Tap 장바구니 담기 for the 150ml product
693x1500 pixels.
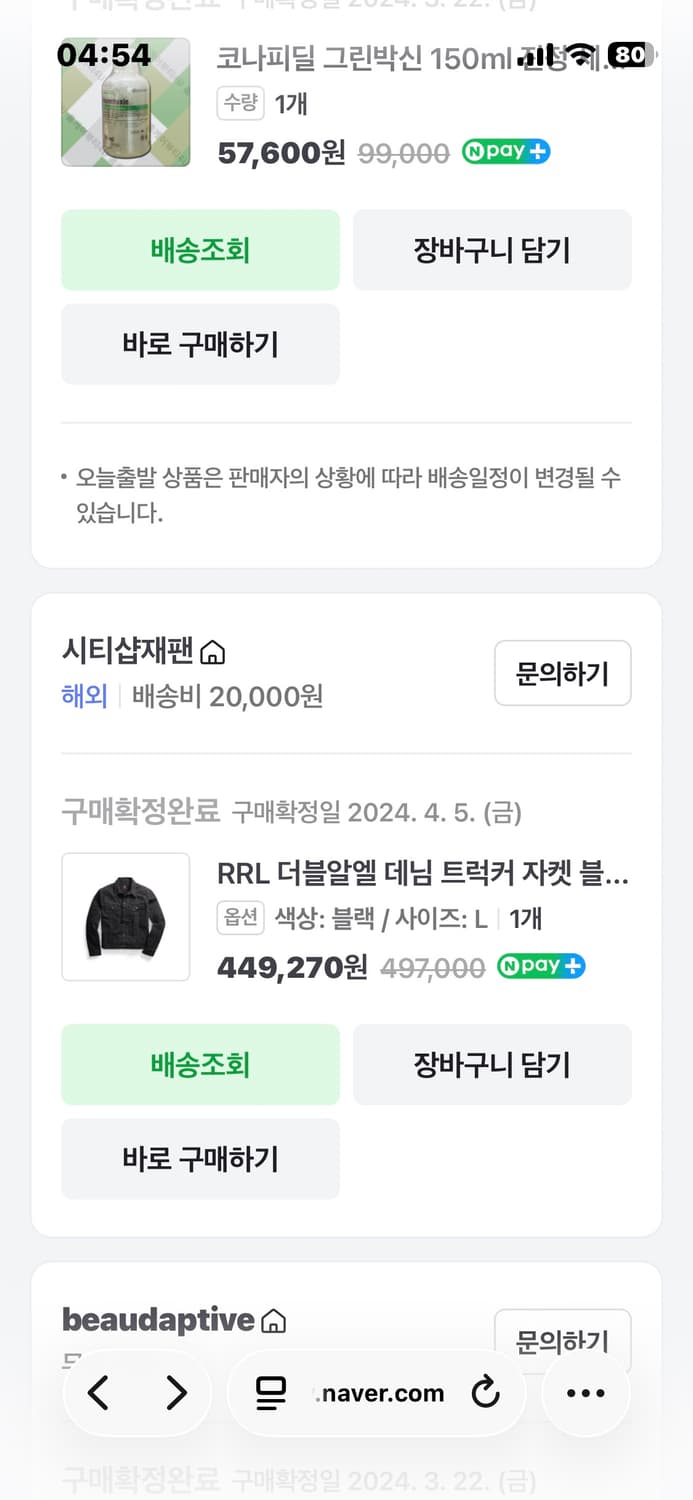[492, 250]
